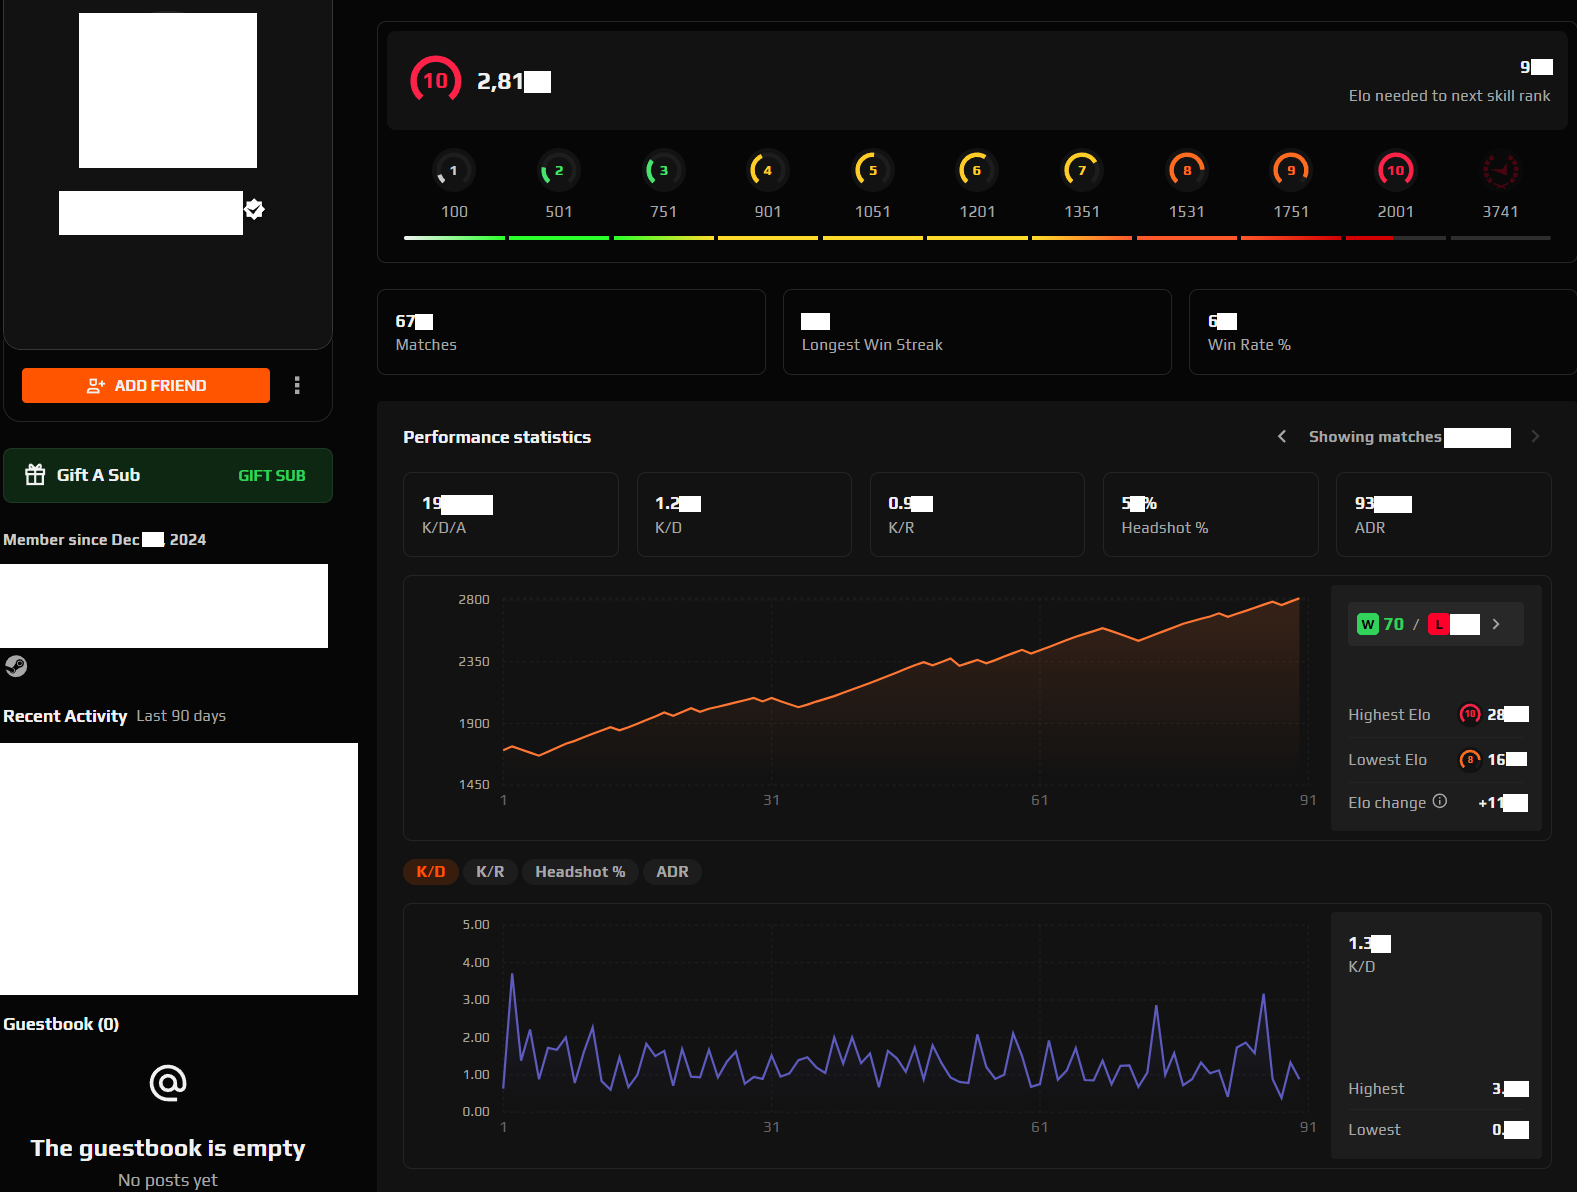1577x1192 pixels.
Task: Switch chart to K/R metric
Action: pyautogui.click(x=490, y=872)
